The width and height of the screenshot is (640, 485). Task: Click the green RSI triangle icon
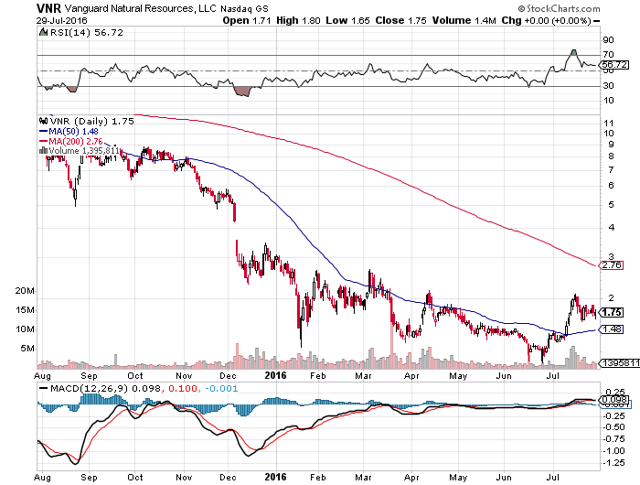(x=43, y=32)
